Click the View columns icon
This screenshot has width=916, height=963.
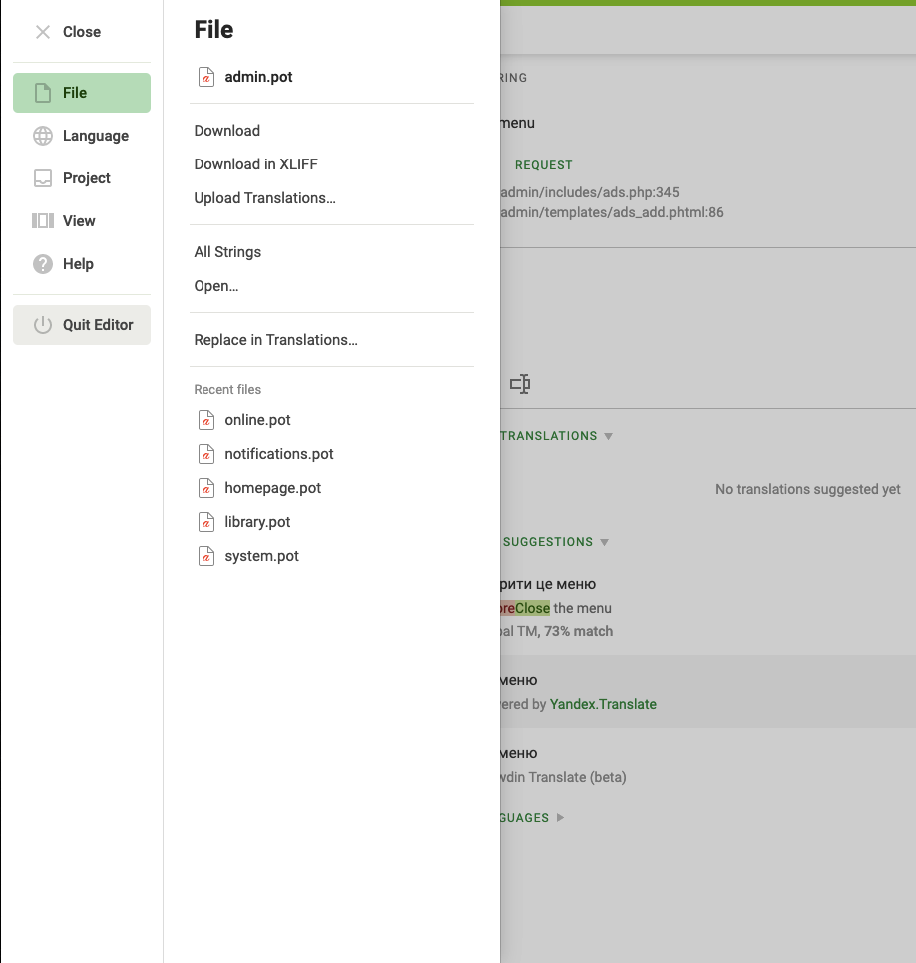point(43,221)
